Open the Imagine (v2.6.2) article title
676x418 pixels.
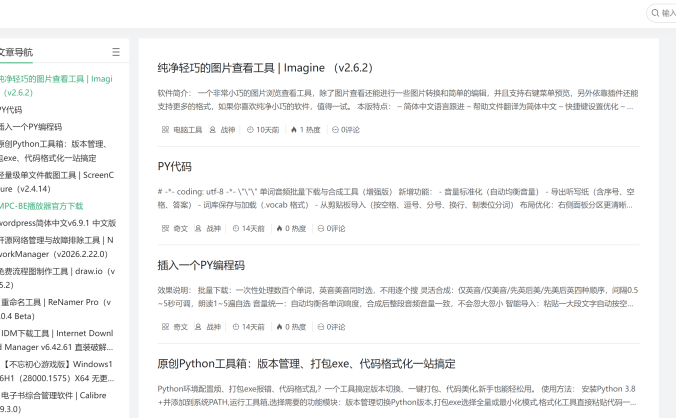coord(265,68)
